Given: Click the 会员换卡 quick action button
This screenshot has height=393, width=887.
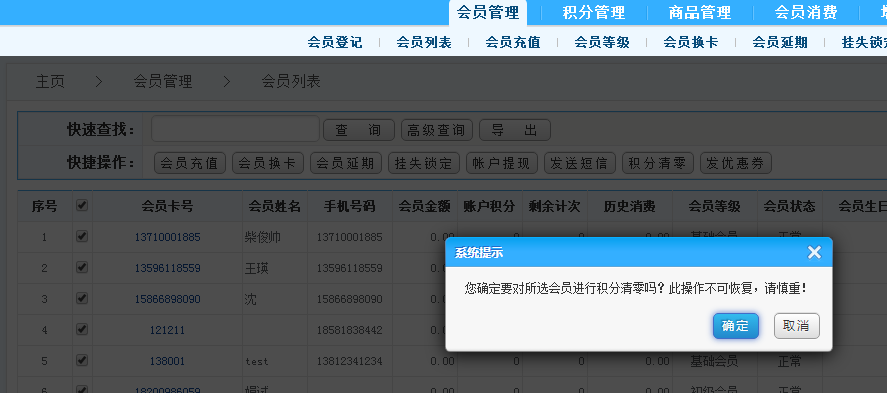Looking at the screenshot, I should coord(268,163).
